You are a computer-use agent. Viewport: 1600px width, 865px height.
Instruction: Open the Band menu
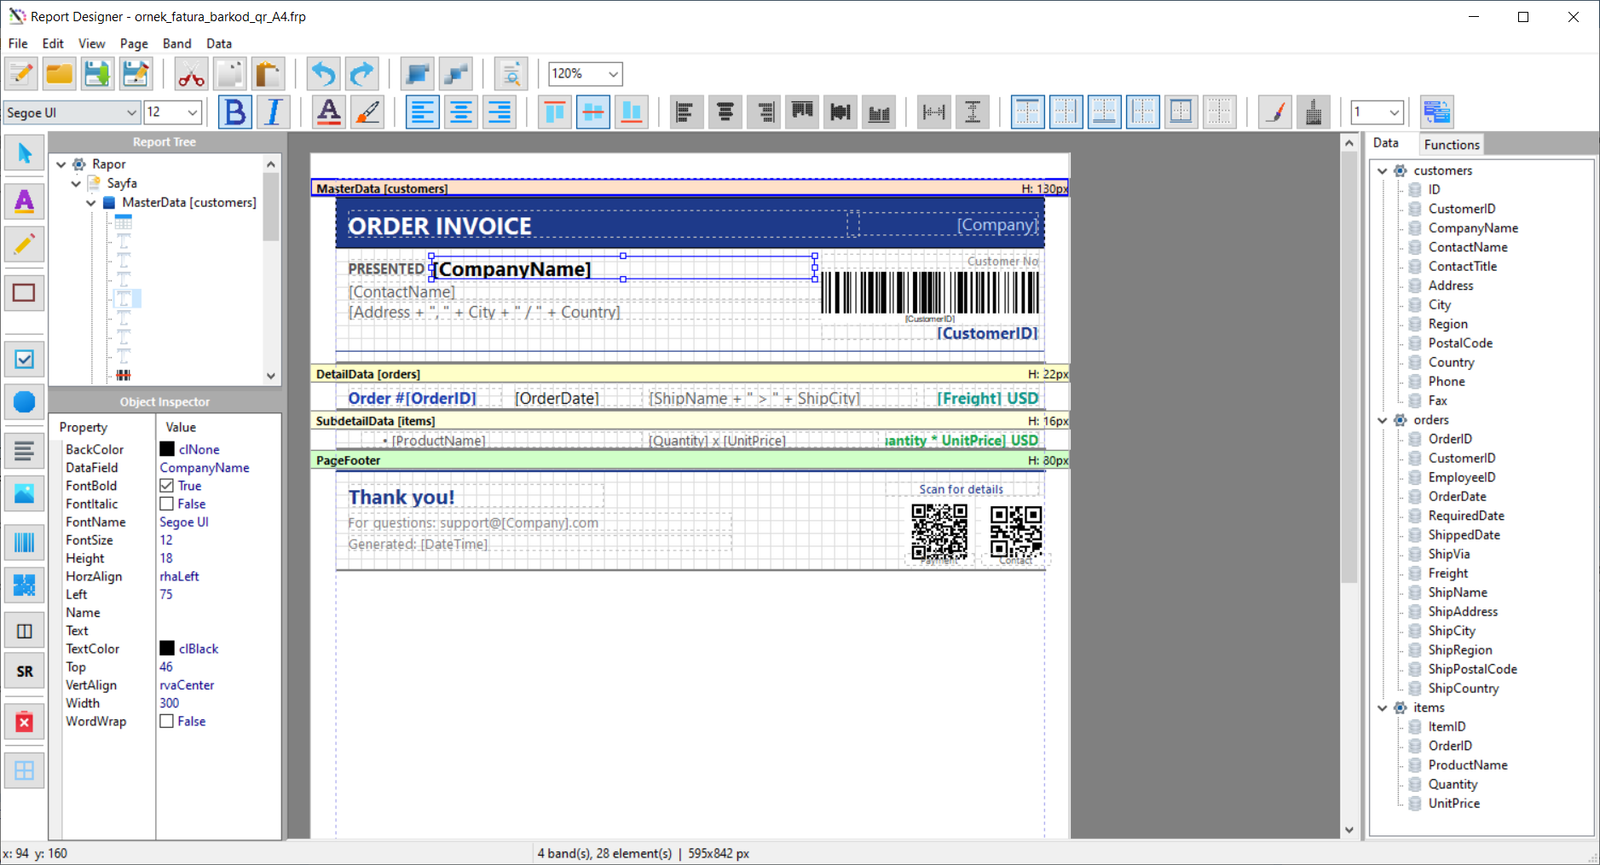click(177, 44)
